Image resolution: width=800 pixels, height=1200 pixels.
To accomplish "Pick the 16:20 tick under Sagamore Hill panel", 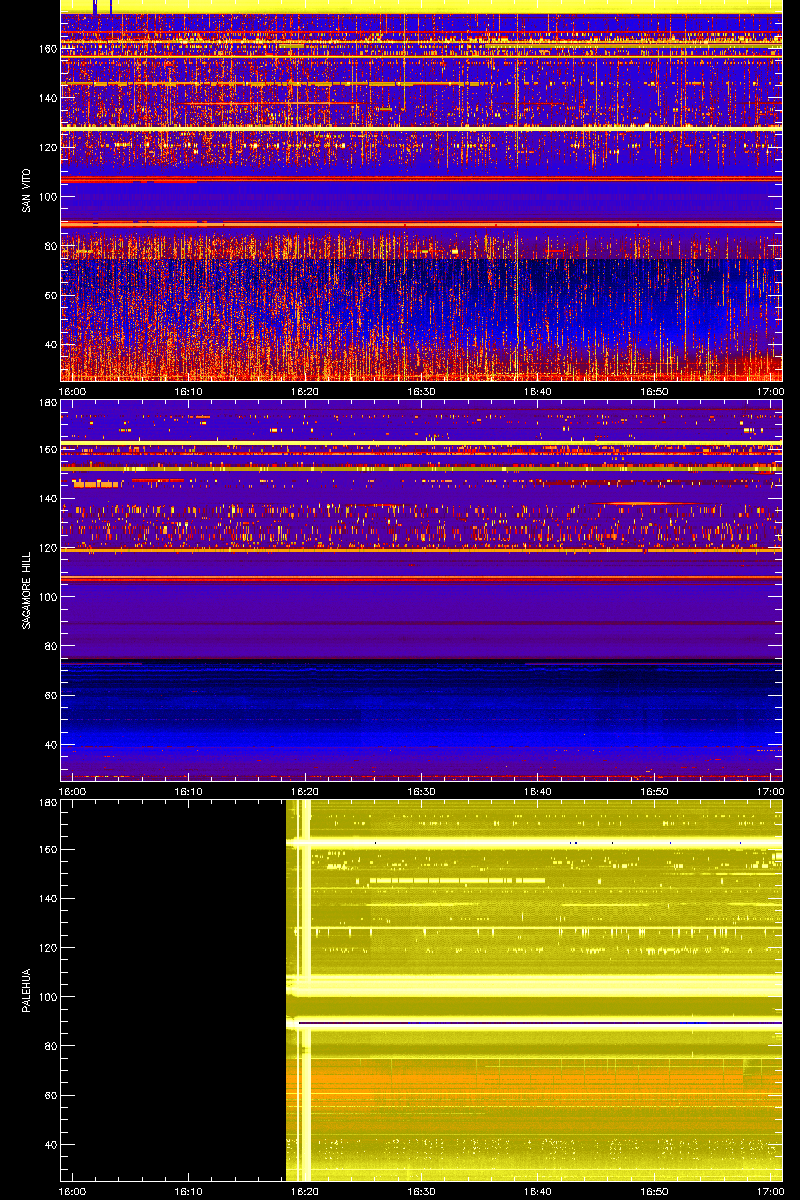I will point(306,792).
